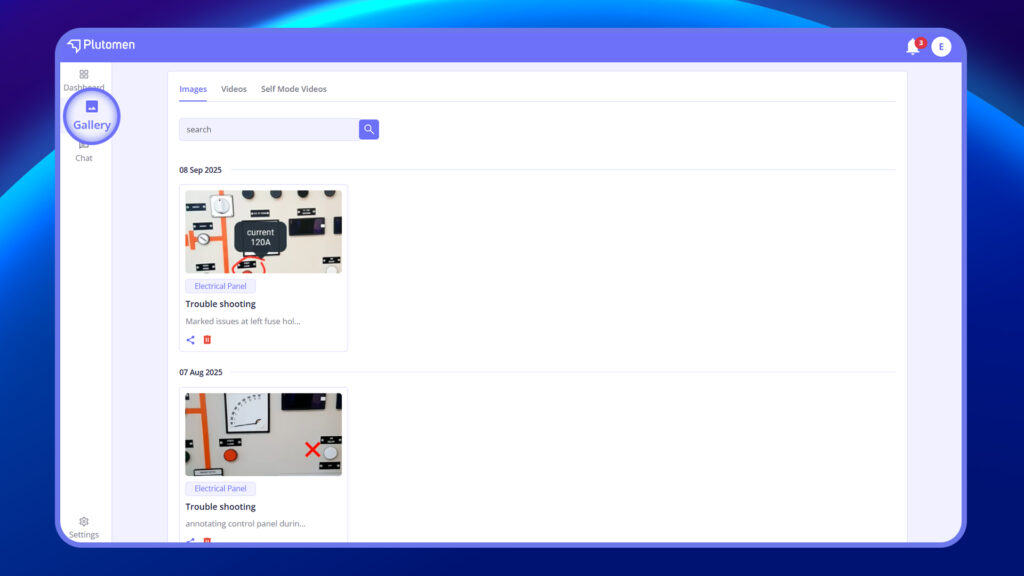The image size is (1024, 576).
Task: Open Dashboard in sidebar
Action: [84, 80]
